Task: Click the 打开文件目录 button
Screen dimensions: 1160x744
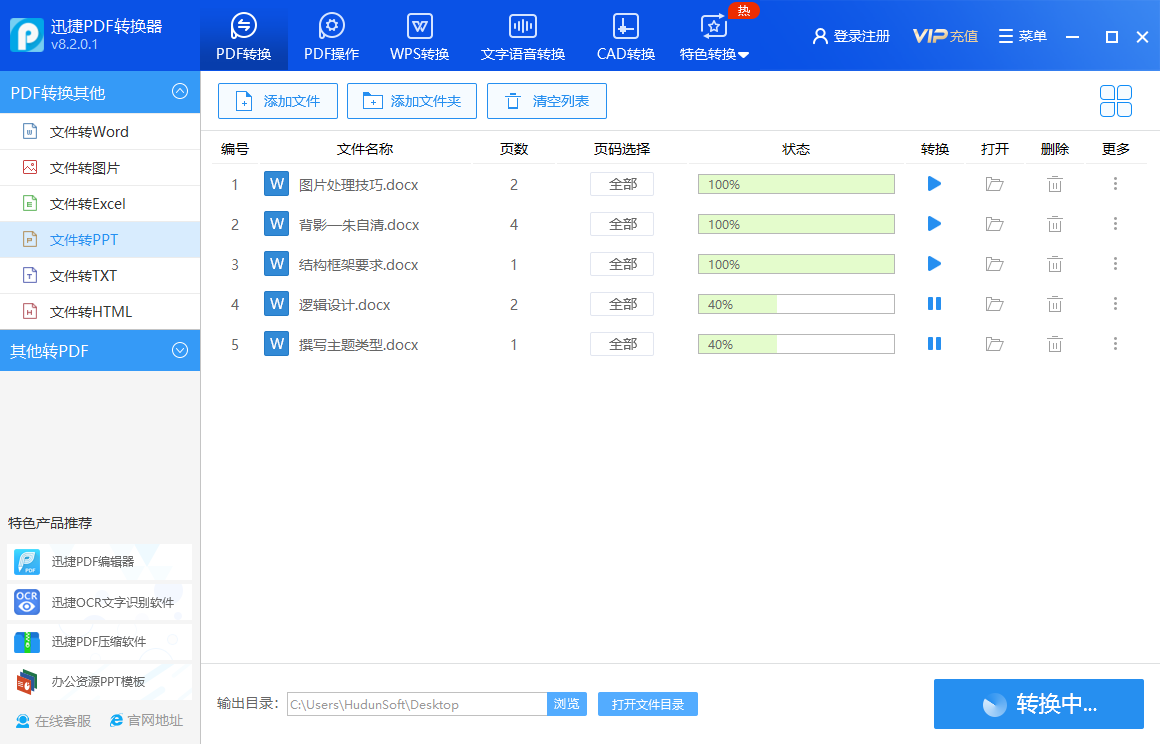Action: point(647,704)
